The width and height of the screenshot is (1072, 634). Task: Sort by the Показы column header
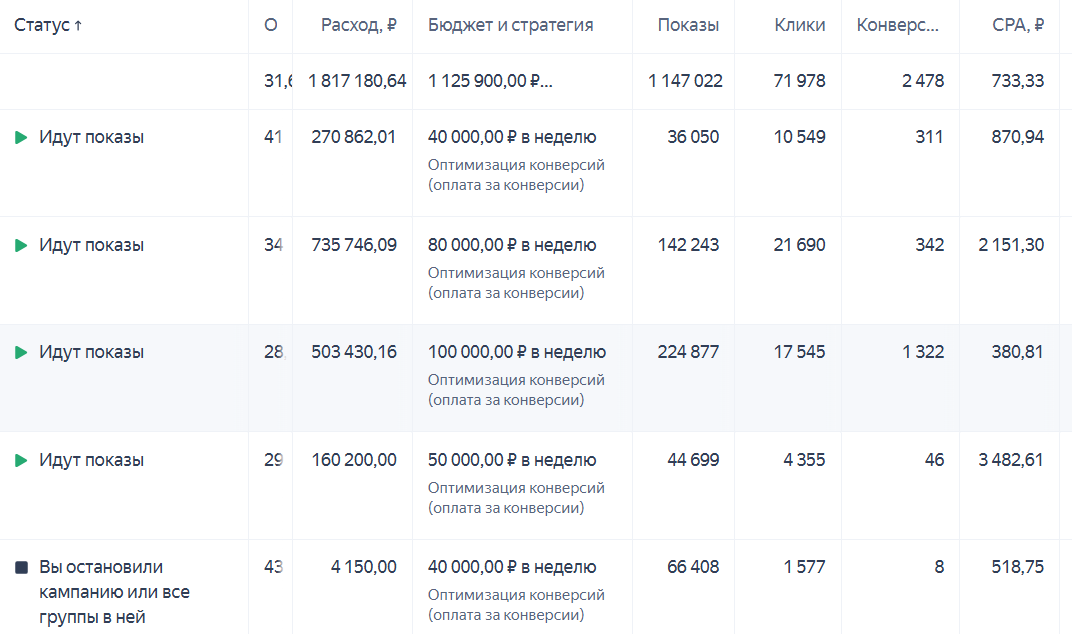[688, 26]
